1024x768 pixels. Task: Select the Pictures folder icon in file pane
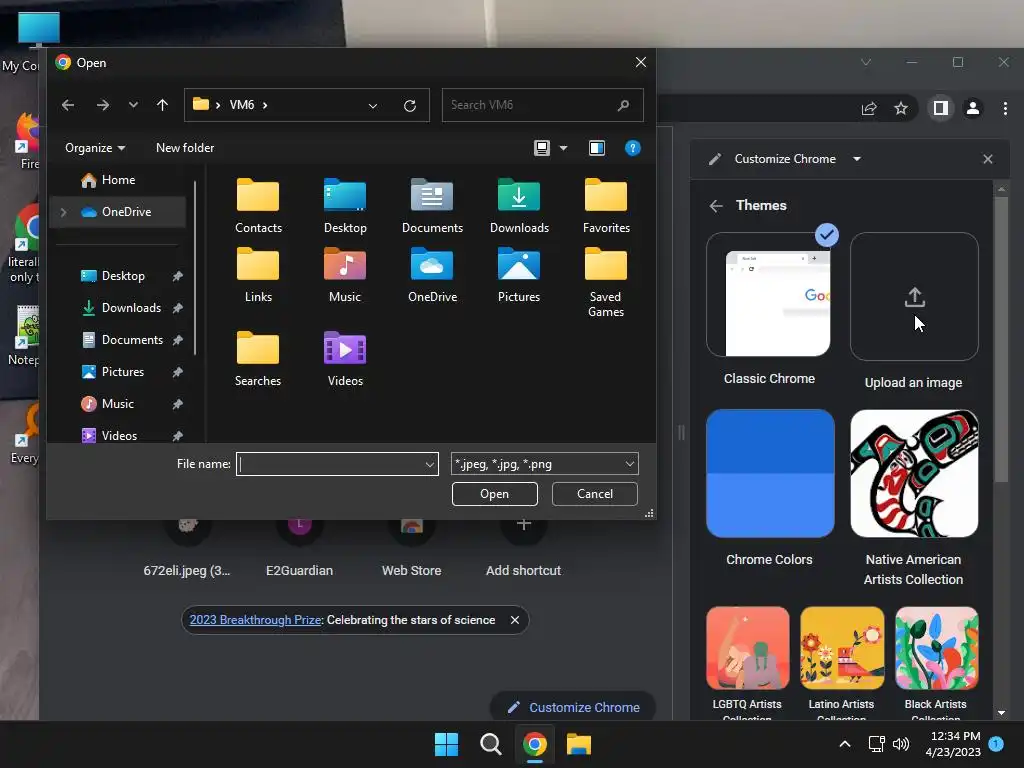519,275
